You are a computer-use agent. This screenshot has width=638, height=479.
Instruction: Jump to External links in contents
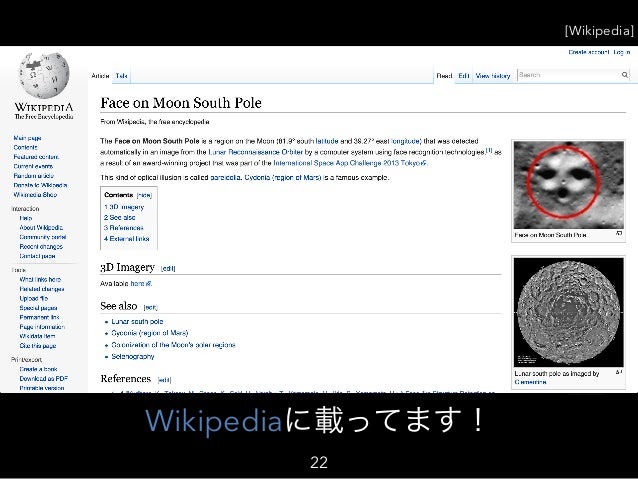pyautogui.click(x=127, y=239)
